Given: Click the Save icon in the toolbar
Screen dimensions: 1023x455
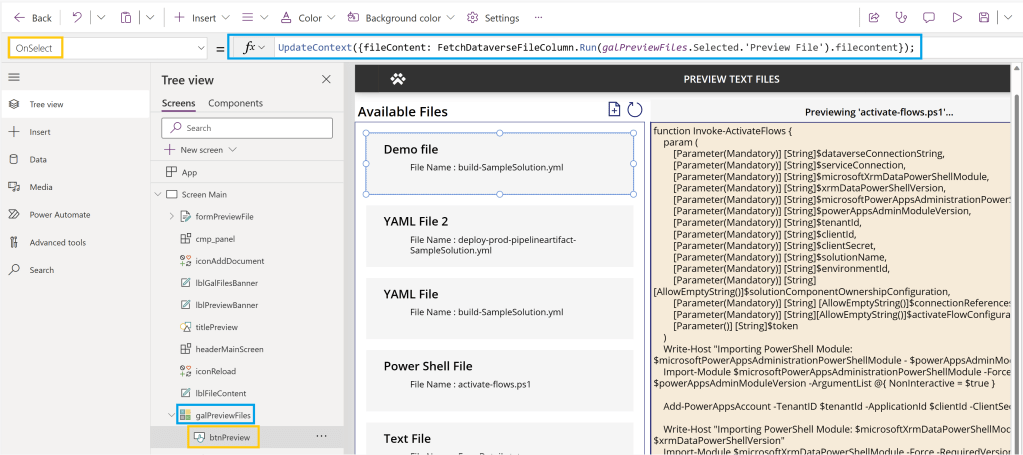Looking at the screenshot, I should click(984, 18).
